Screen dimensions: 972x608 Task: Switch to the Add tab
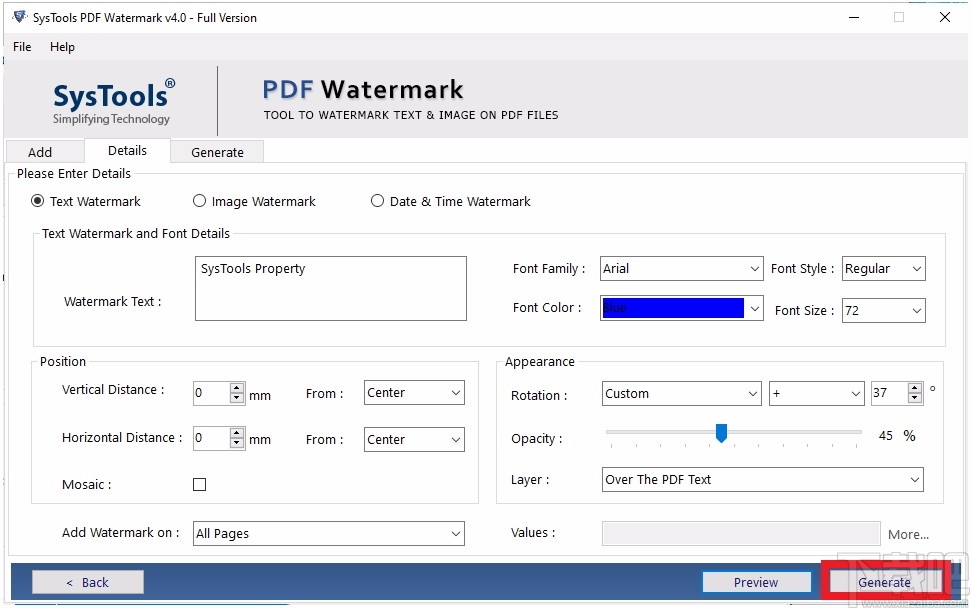(x=44, y=151)
